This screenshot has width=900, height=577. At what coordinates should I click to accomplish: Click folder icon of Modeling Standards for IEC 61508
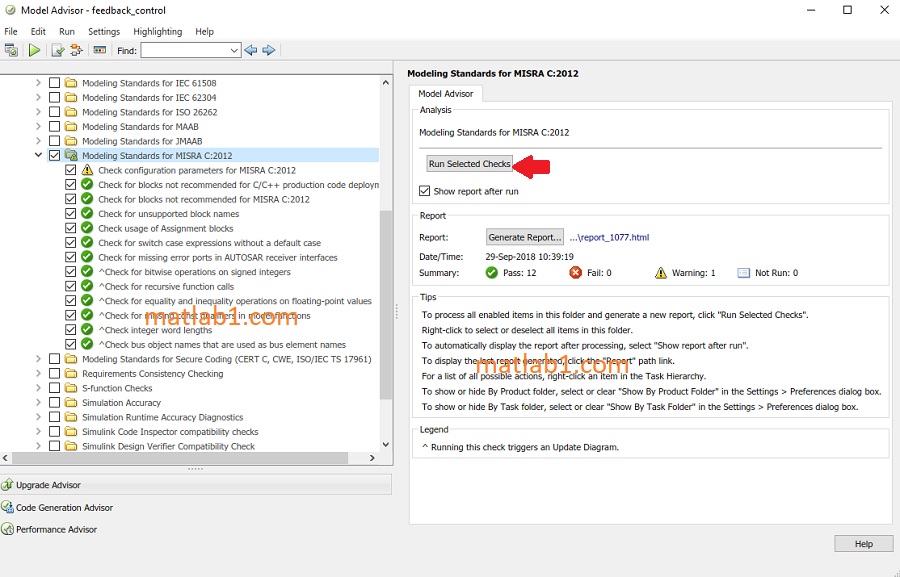click(x=71, y=83)
